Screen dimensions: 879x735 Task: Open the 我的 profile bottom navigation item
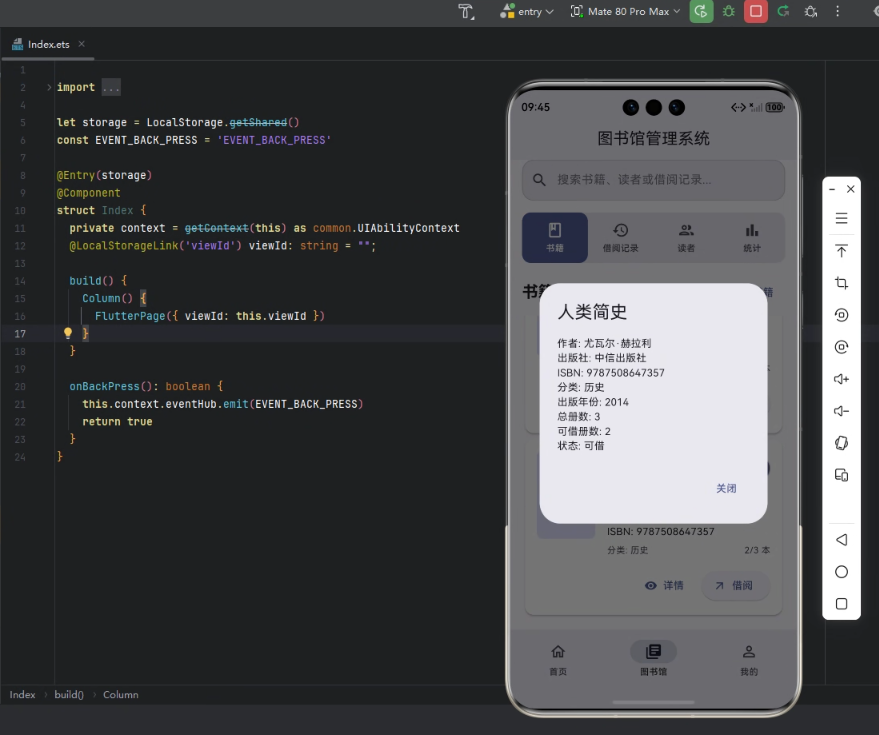pyautogui.click(x=749, y=659)
